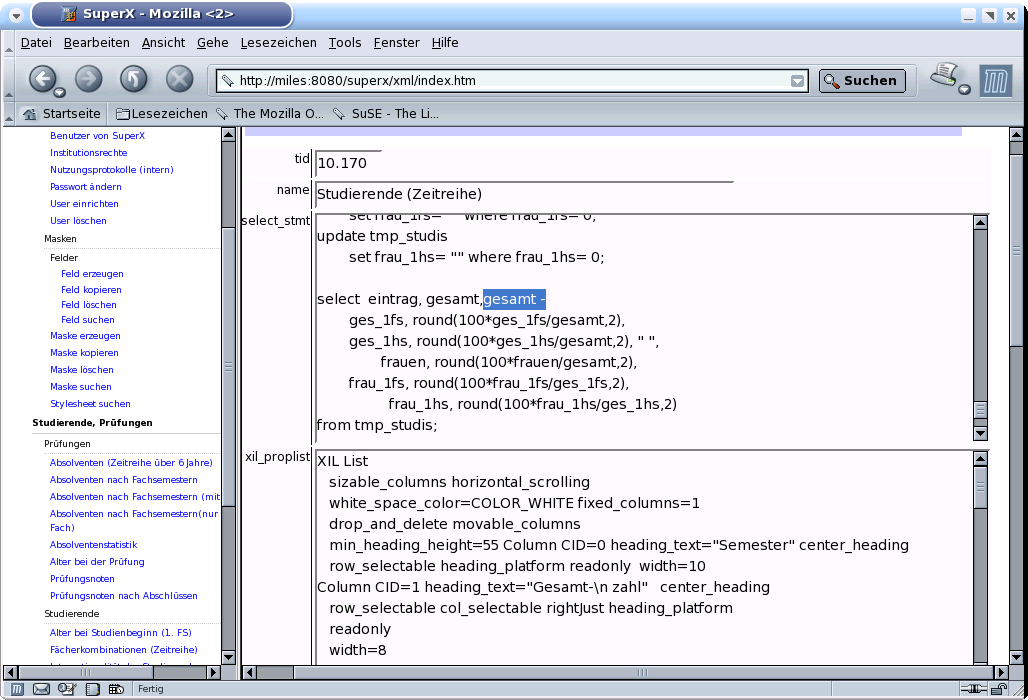This screenshot has height=700, width=1028.
Task: Reload the page with the Reload button
Action: [x=134, y=79]
